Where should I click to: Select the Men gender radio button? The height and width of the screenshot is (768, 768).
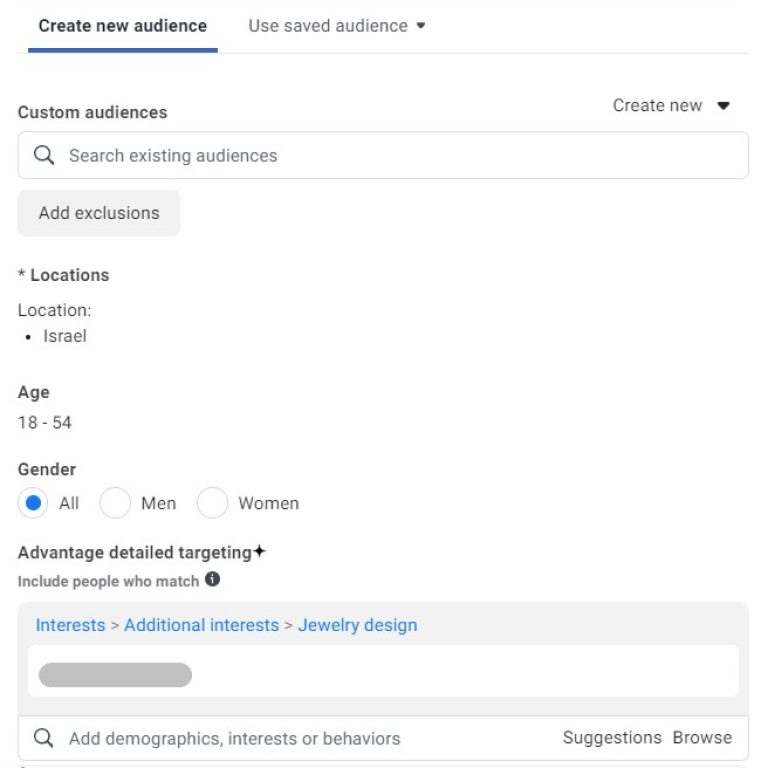(x=115, y=503)
